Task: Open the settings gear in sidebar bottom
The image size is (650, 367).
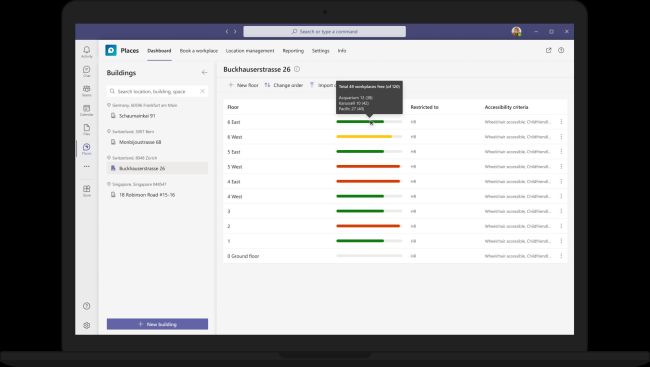Action: click(87, 326)
